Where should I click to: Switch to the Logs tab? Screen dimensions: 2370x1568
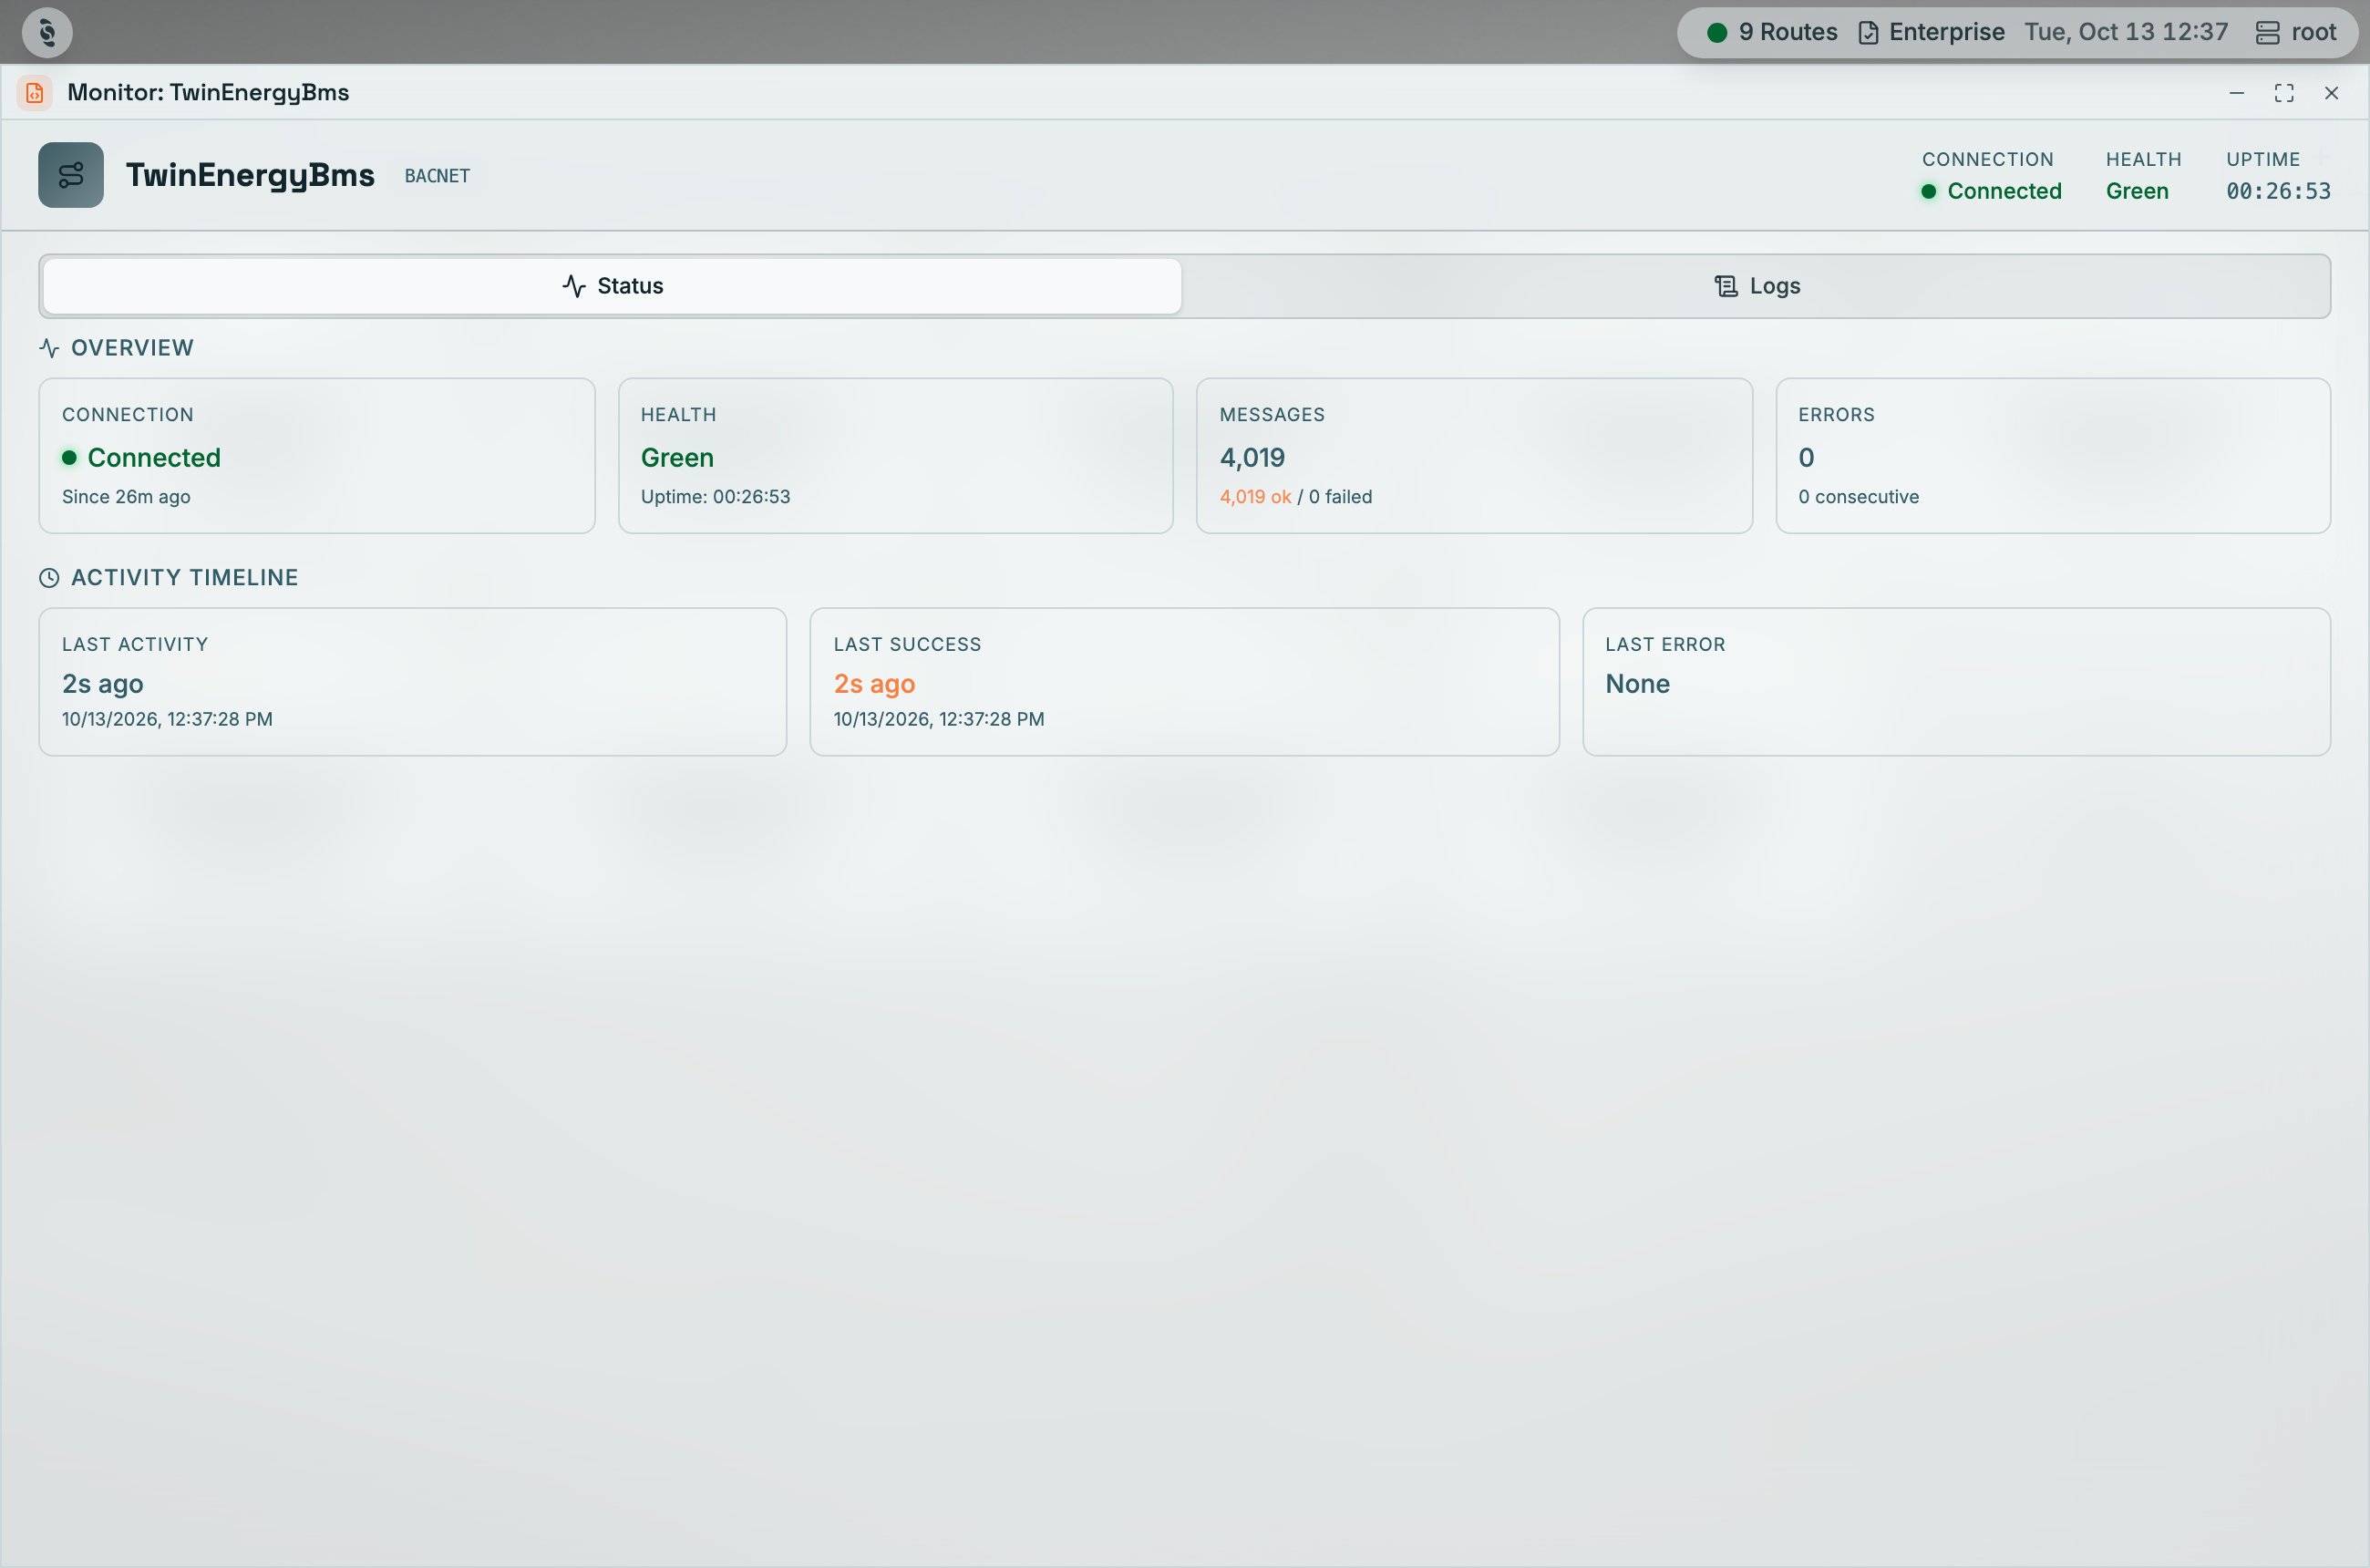(x=1756, y=286)
